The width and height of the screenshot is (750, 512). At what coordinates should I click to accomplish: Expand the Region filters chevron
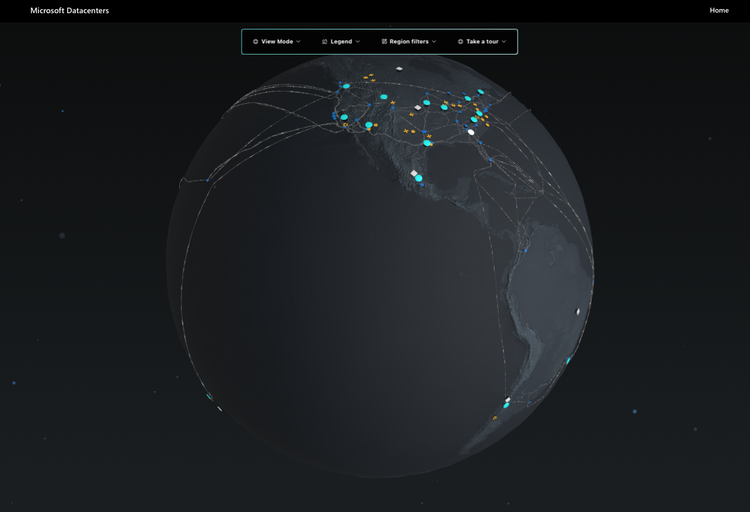tap(434, 42)
